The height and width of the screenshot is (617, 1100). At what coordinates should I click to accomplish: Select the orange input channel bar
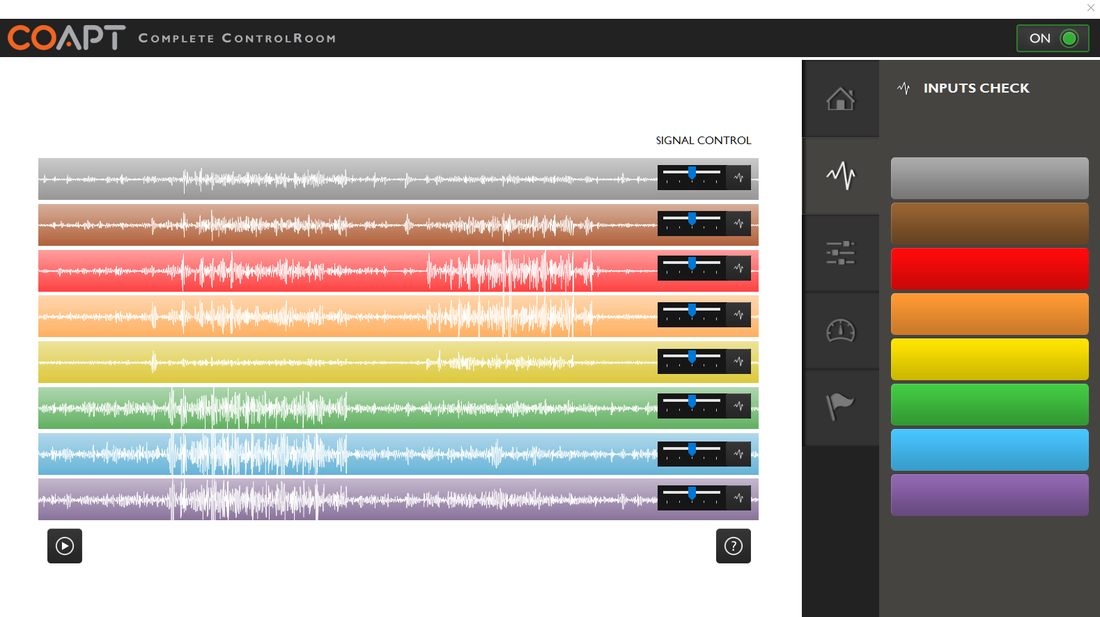pos(989,314)
